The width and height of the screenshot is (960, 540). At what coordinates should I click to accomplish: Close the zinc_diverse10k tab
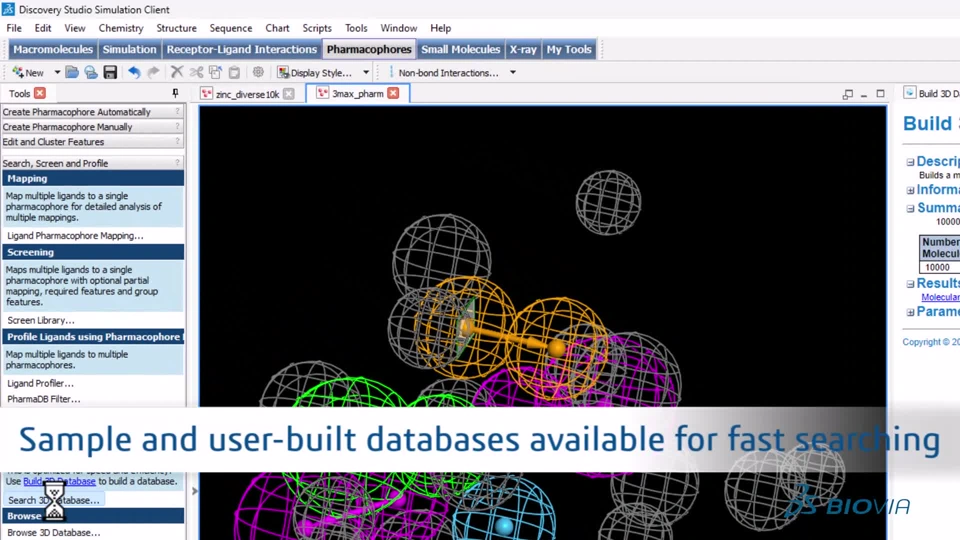[x=288, y=94]
